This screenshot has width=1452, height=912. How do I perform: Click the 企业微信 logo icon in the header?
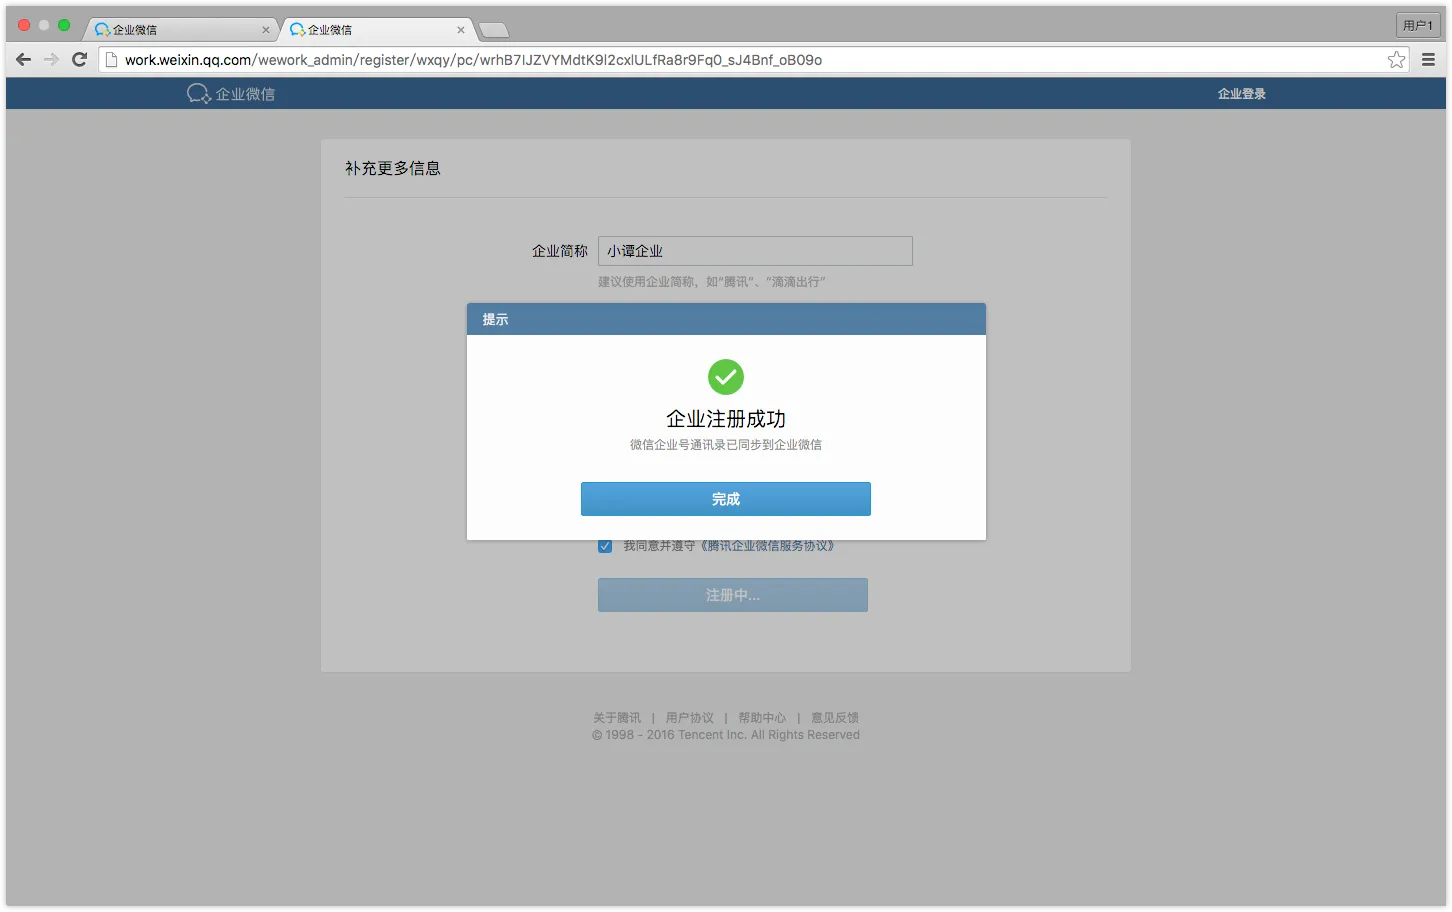tap(199, 93)
